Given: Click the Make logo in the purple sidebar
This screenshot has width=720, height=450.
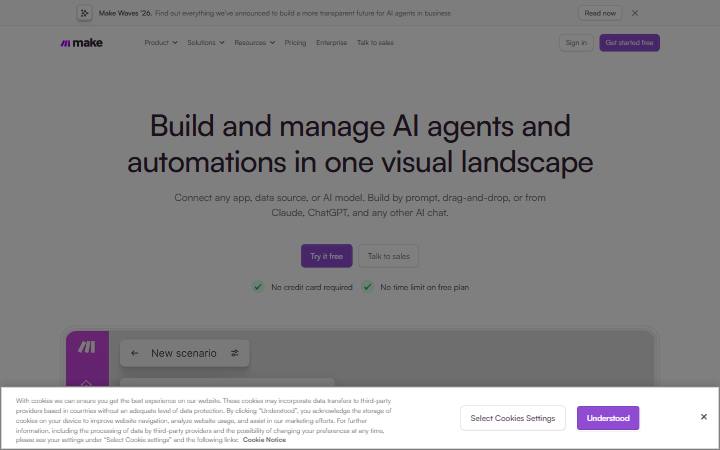Looking at the screenshot, I should (87, 347).
